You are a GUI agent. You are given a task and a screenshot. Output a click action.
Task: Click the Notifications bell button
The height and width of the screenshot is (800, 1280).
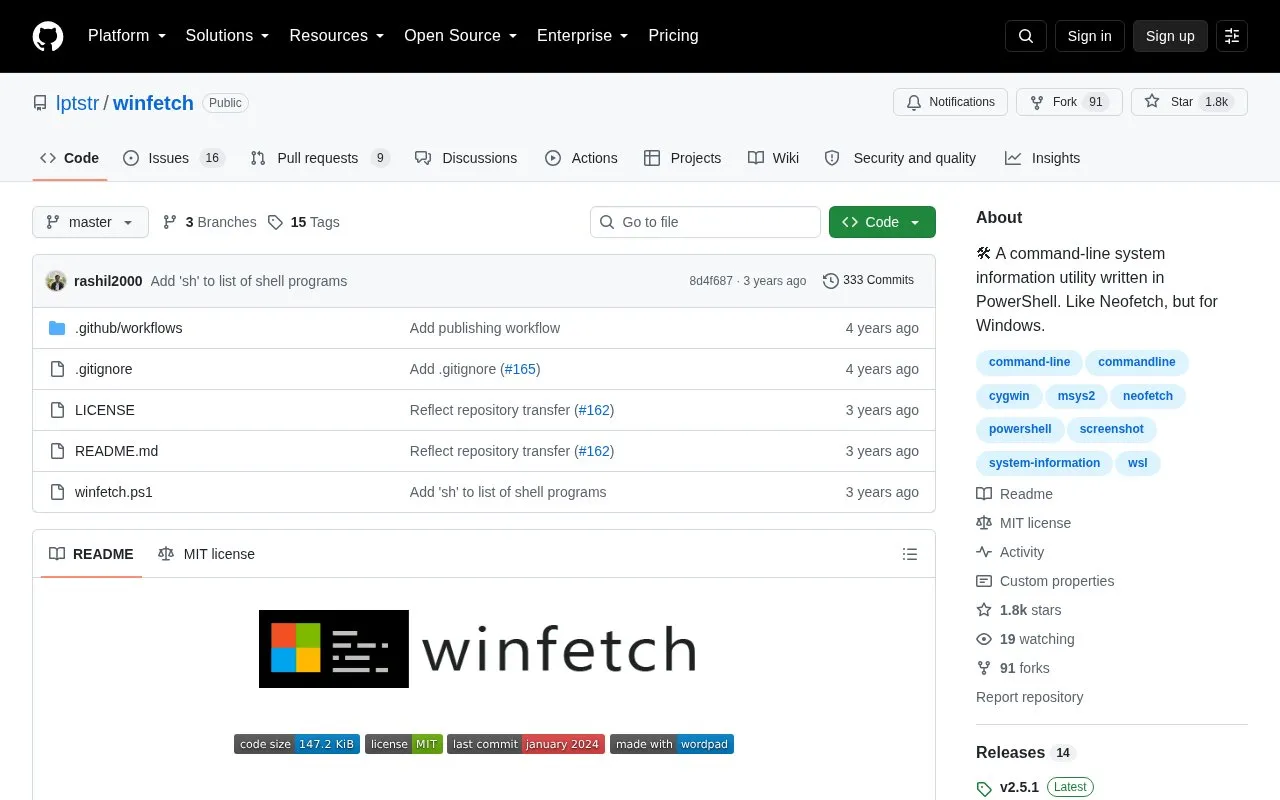pos(950,102)
